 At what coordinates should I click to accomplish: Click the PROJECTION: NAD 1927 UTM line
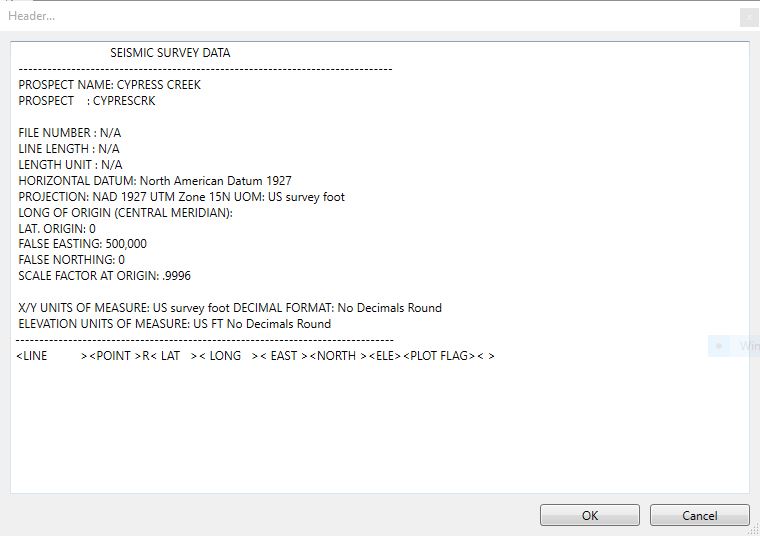click(x=181, y=197)
